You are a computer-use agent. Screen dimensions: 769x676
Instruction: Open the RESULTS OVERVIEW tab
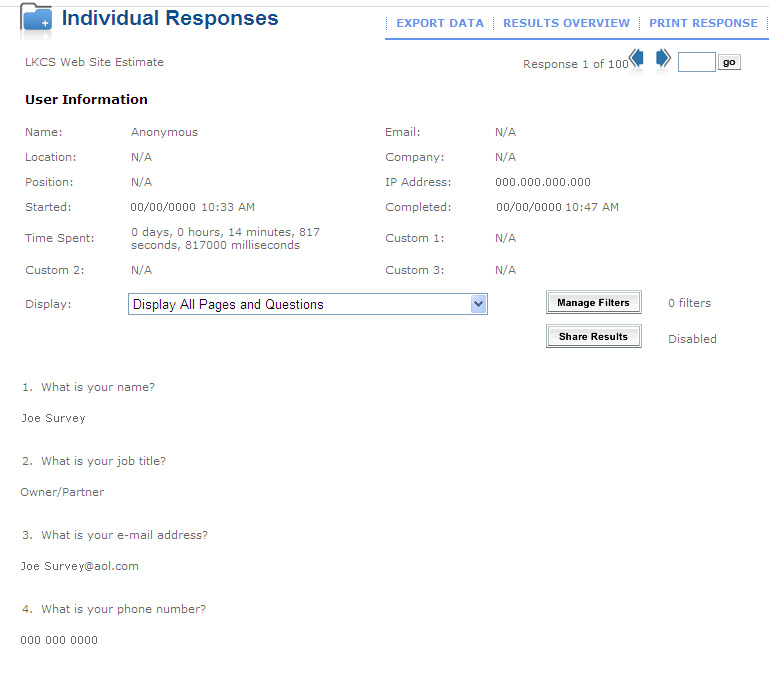pos(566,23)
